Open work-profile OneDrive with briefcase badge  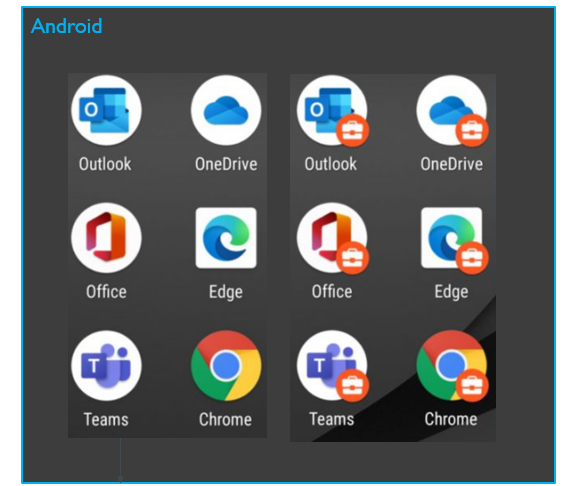[x=452, y=110]
